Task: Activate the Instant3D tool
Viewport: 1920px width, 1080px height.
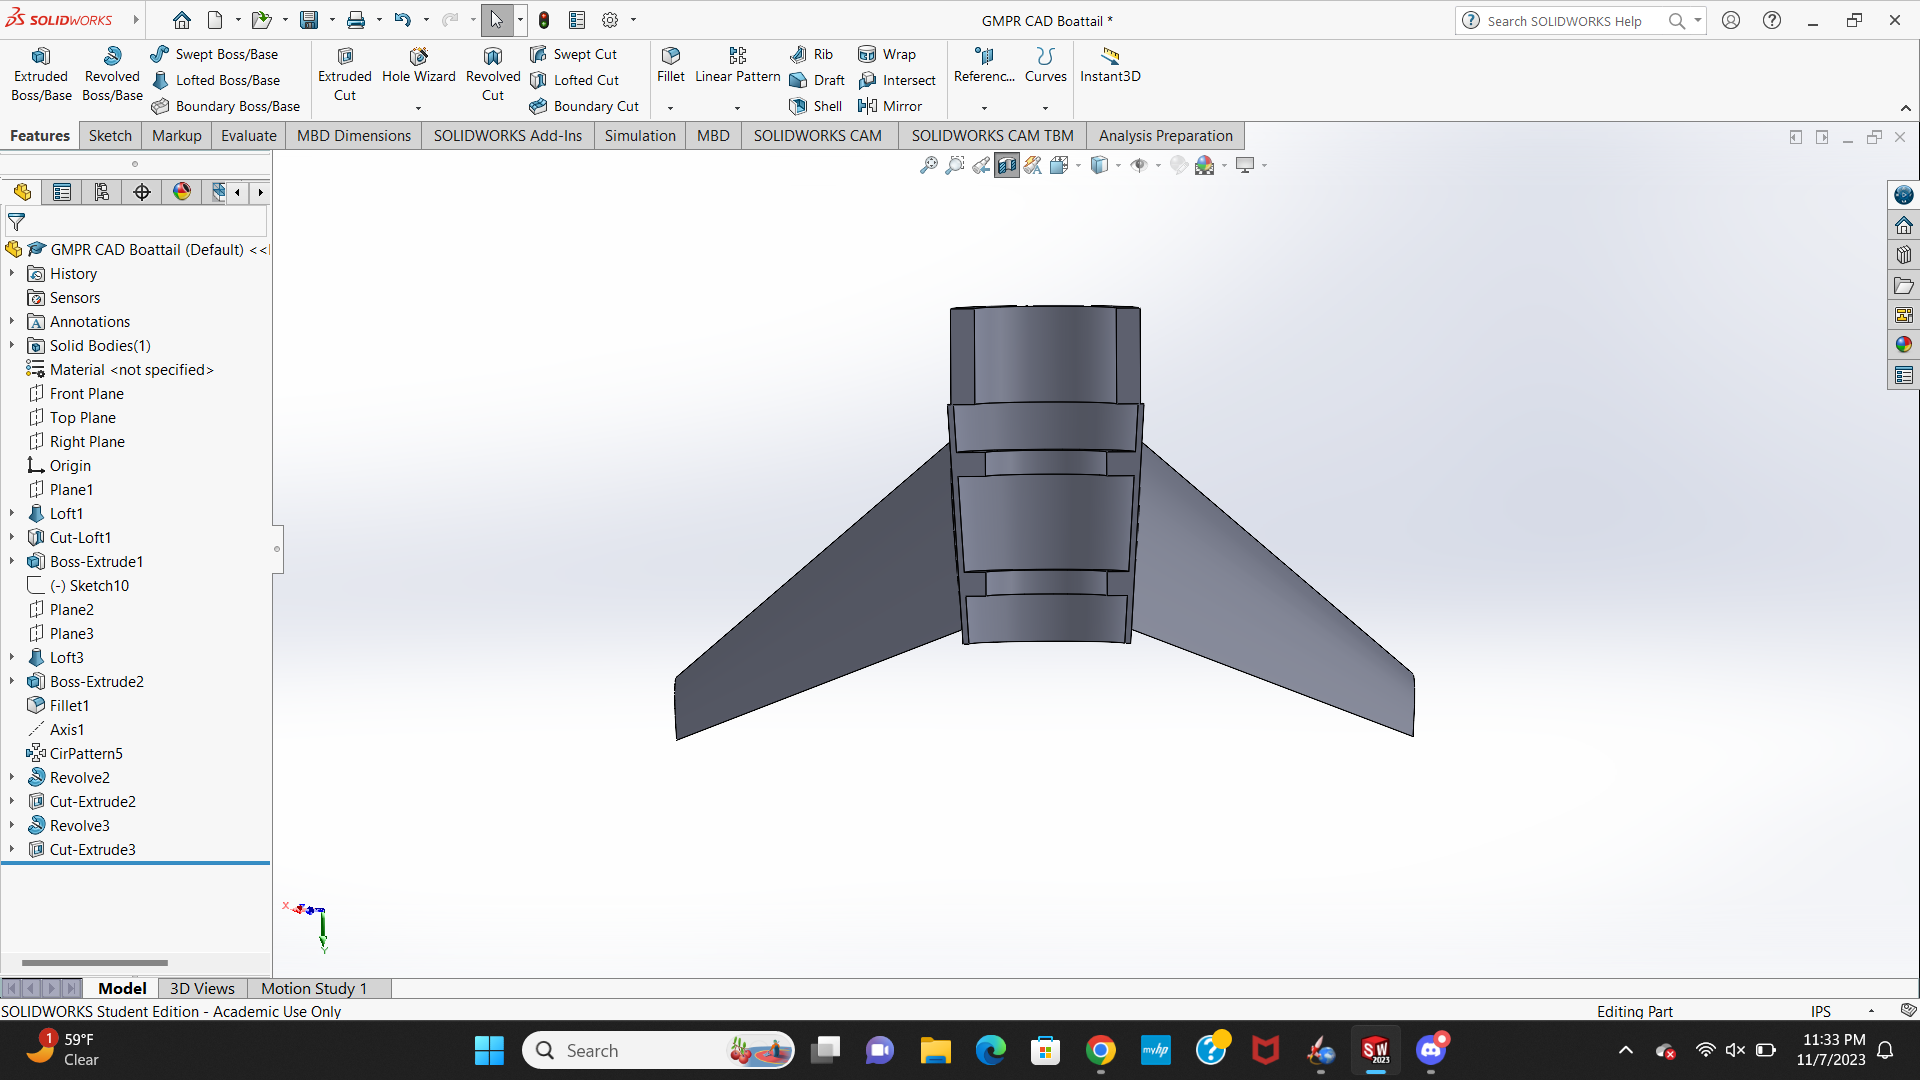Action: [1110, 66]
